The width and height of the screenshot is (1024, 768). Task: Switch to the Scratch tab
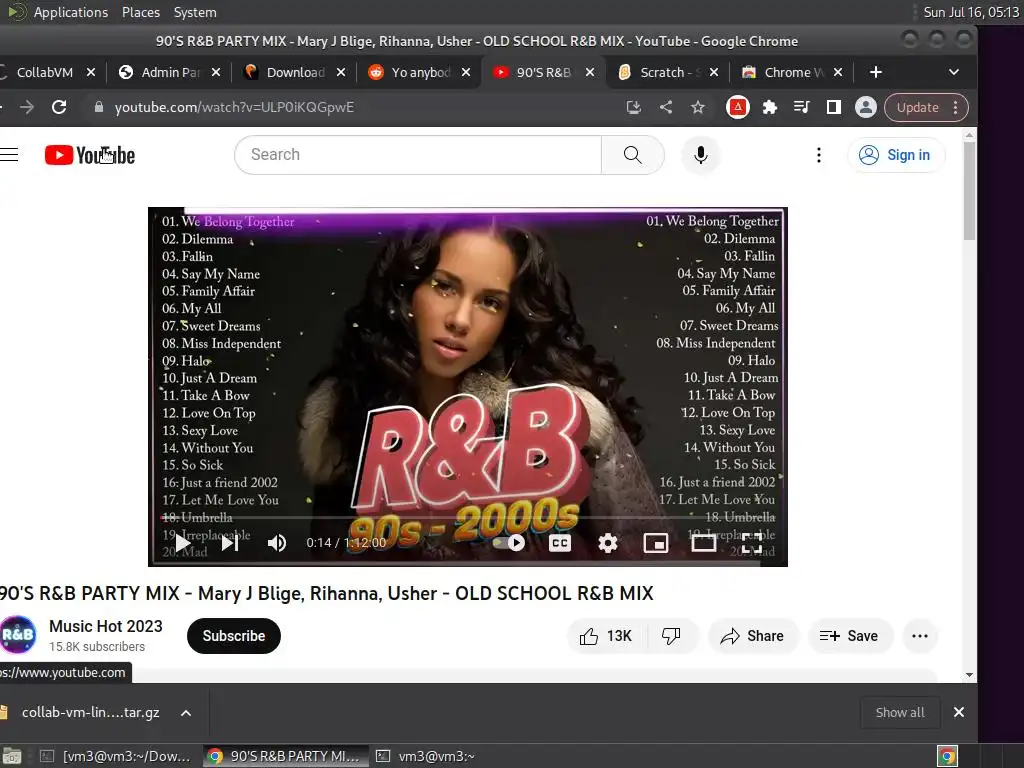[669, 72]
